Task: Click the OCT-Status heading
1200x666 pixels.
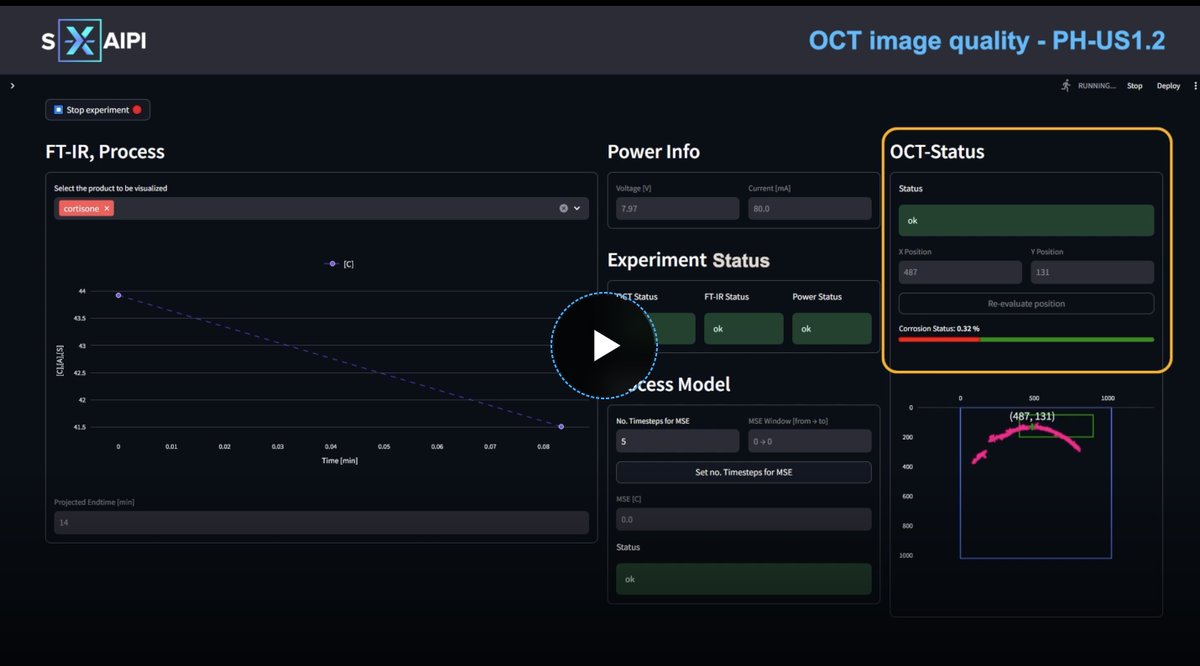Action: 937,152
